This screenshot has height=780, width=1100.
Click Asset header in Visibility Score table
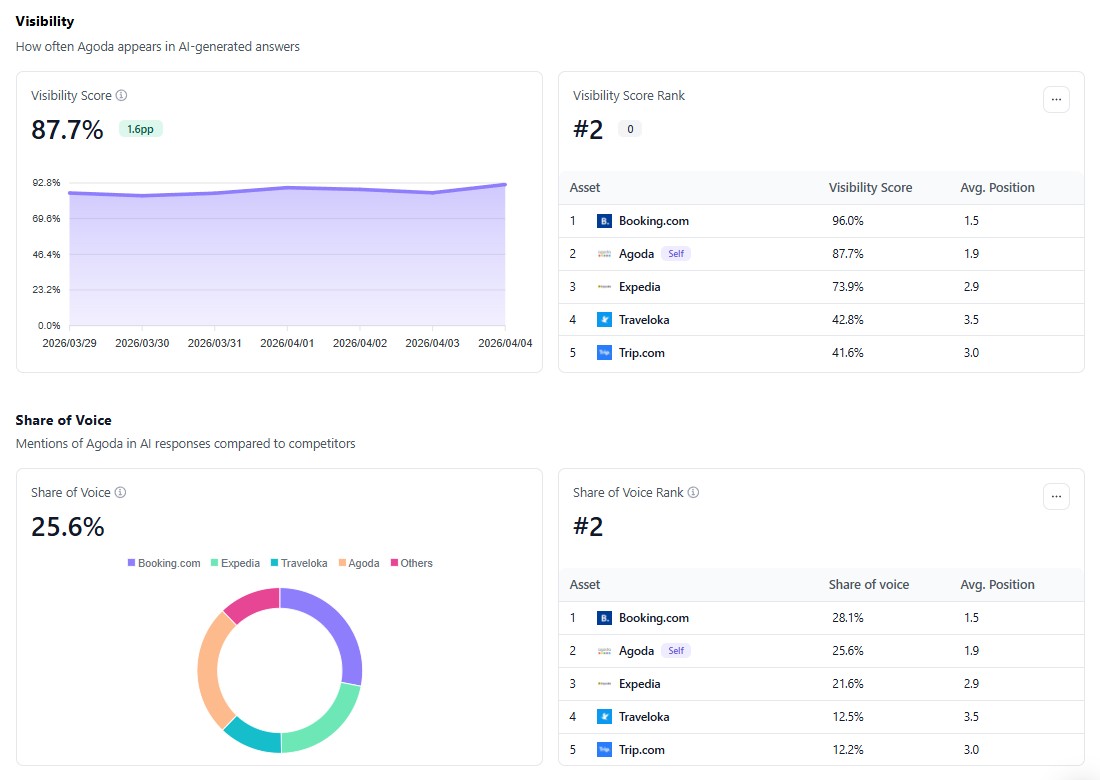[x=584, y=187]
